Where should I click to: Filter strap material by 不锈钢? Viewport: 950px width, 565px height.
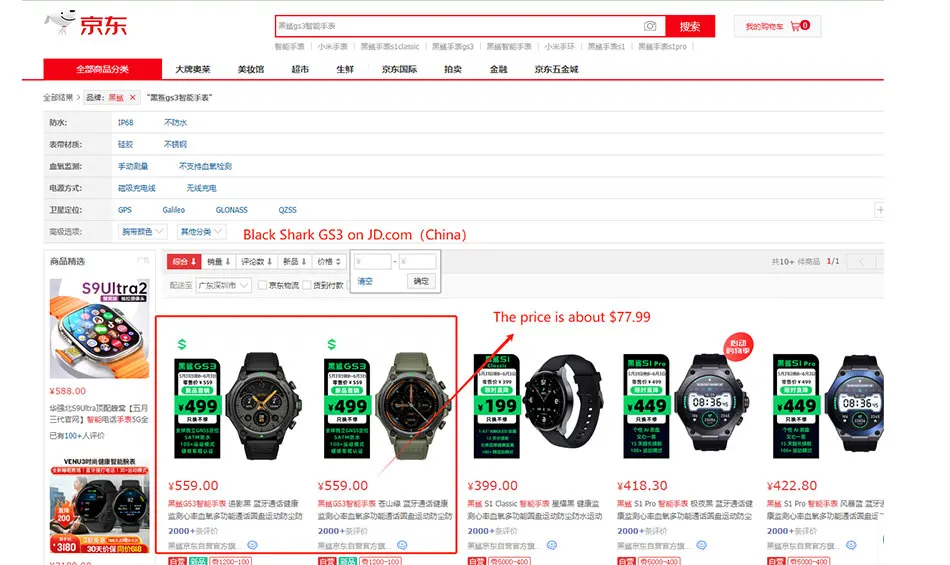pyautogui.click(x=176, y=144)
